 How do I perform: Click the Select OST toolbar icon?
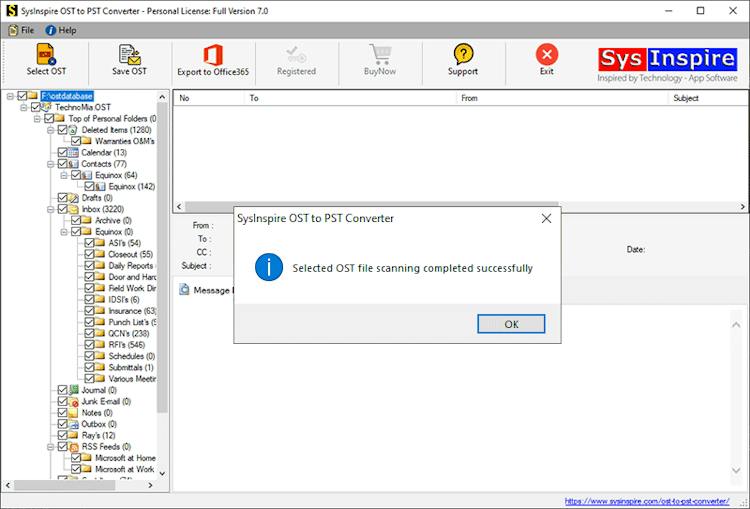(x=46, y=54)
